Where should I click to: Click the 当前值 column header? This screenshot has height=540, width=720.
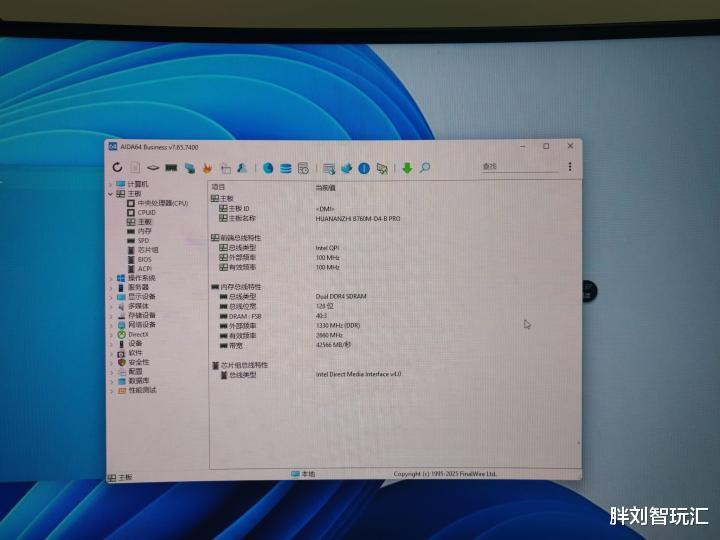pyautogui.click(x=326, y=188)
